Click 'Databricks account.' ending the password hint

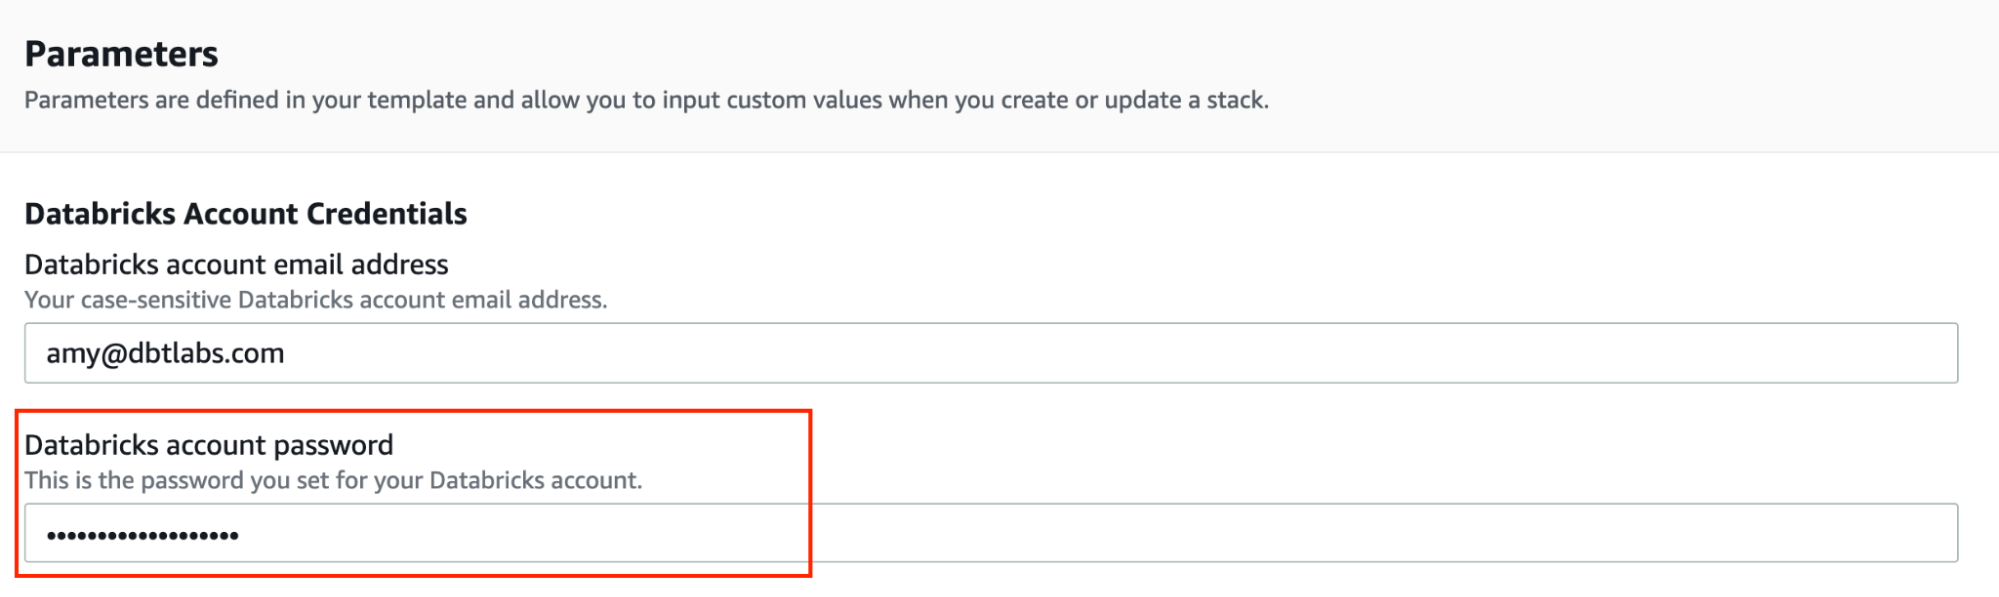point(535,481)
